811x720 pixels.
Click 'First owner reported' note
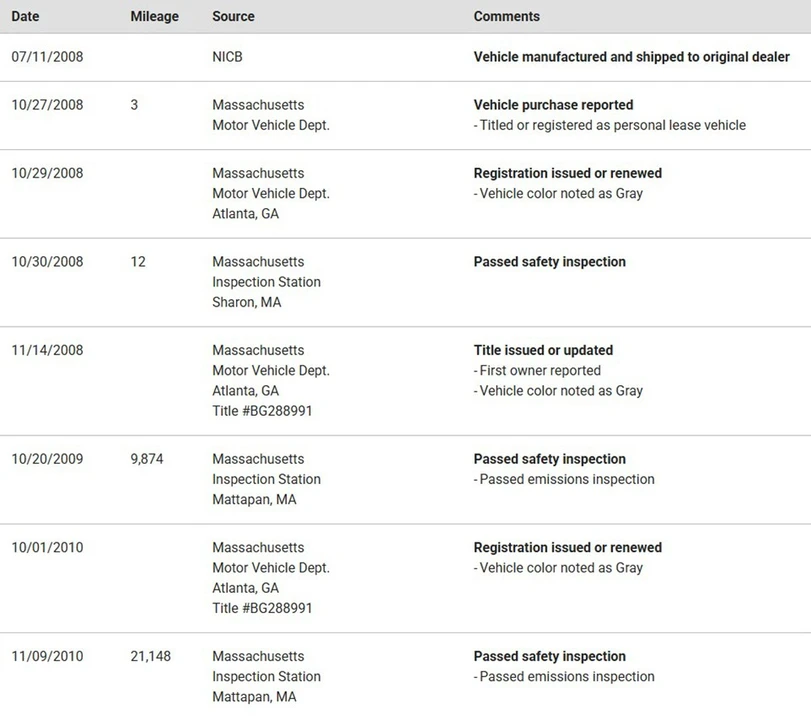coord(540,370)
